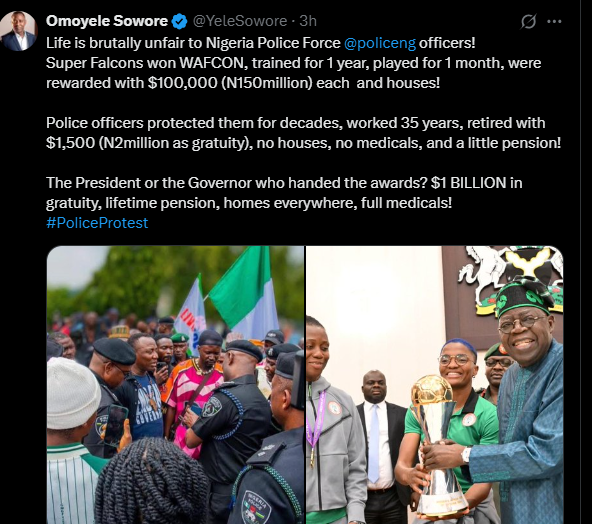Screen dimensions: 592x524
Task: Open the #PoliceProtest hashtag
Action: pos(97,223)
